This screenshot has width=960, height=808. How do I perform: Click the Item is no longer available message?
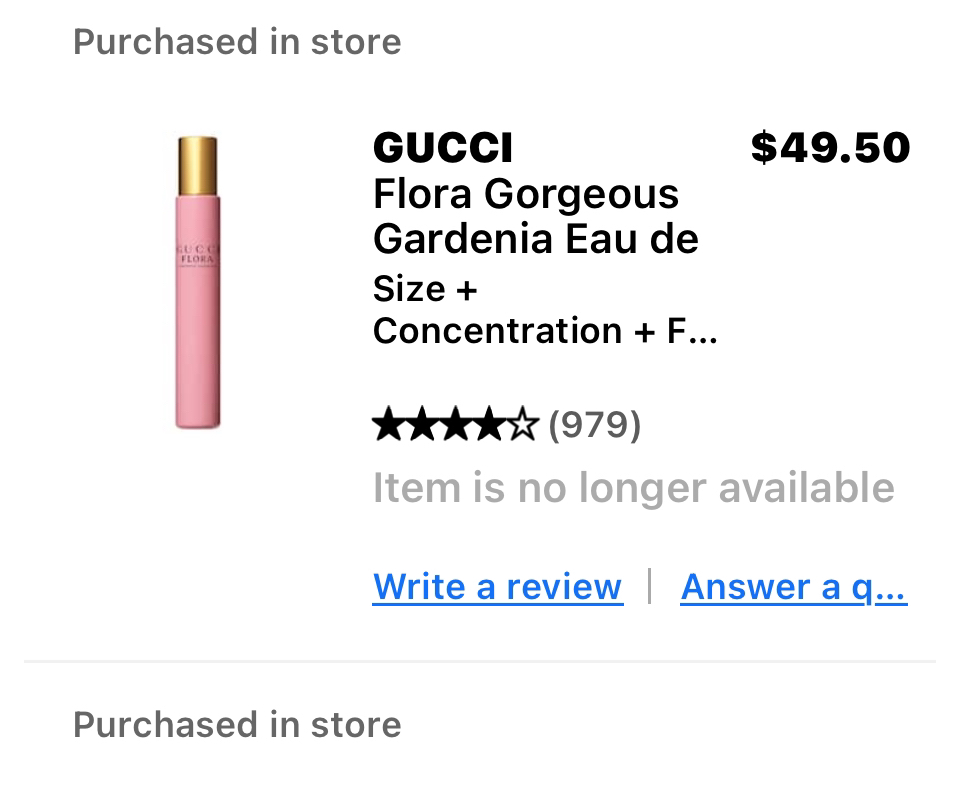pos(634,488)
